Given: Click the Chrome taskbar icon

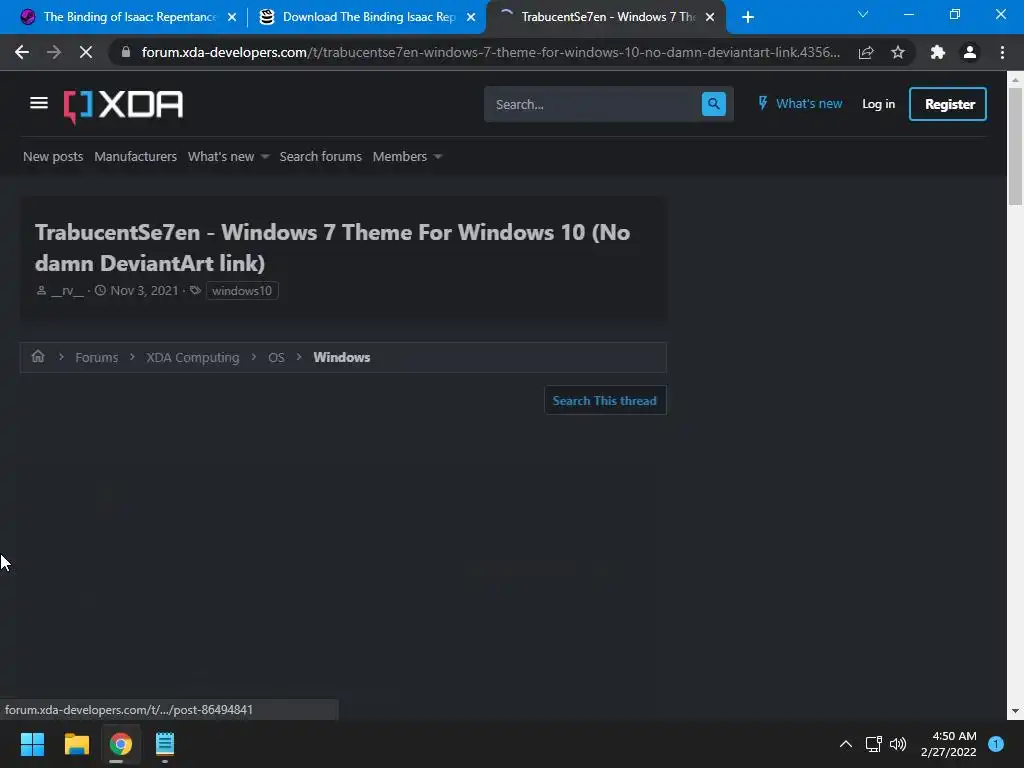Looking at the screenshot, I should (120, 744).
